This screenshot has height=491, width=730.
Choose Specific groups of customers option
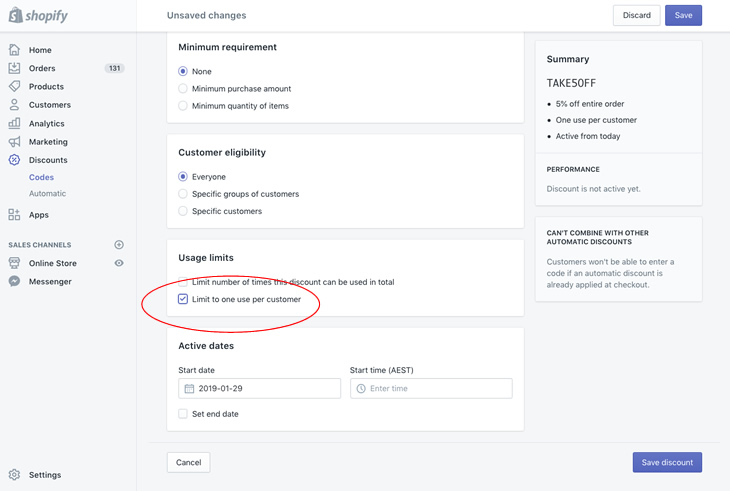183,194
